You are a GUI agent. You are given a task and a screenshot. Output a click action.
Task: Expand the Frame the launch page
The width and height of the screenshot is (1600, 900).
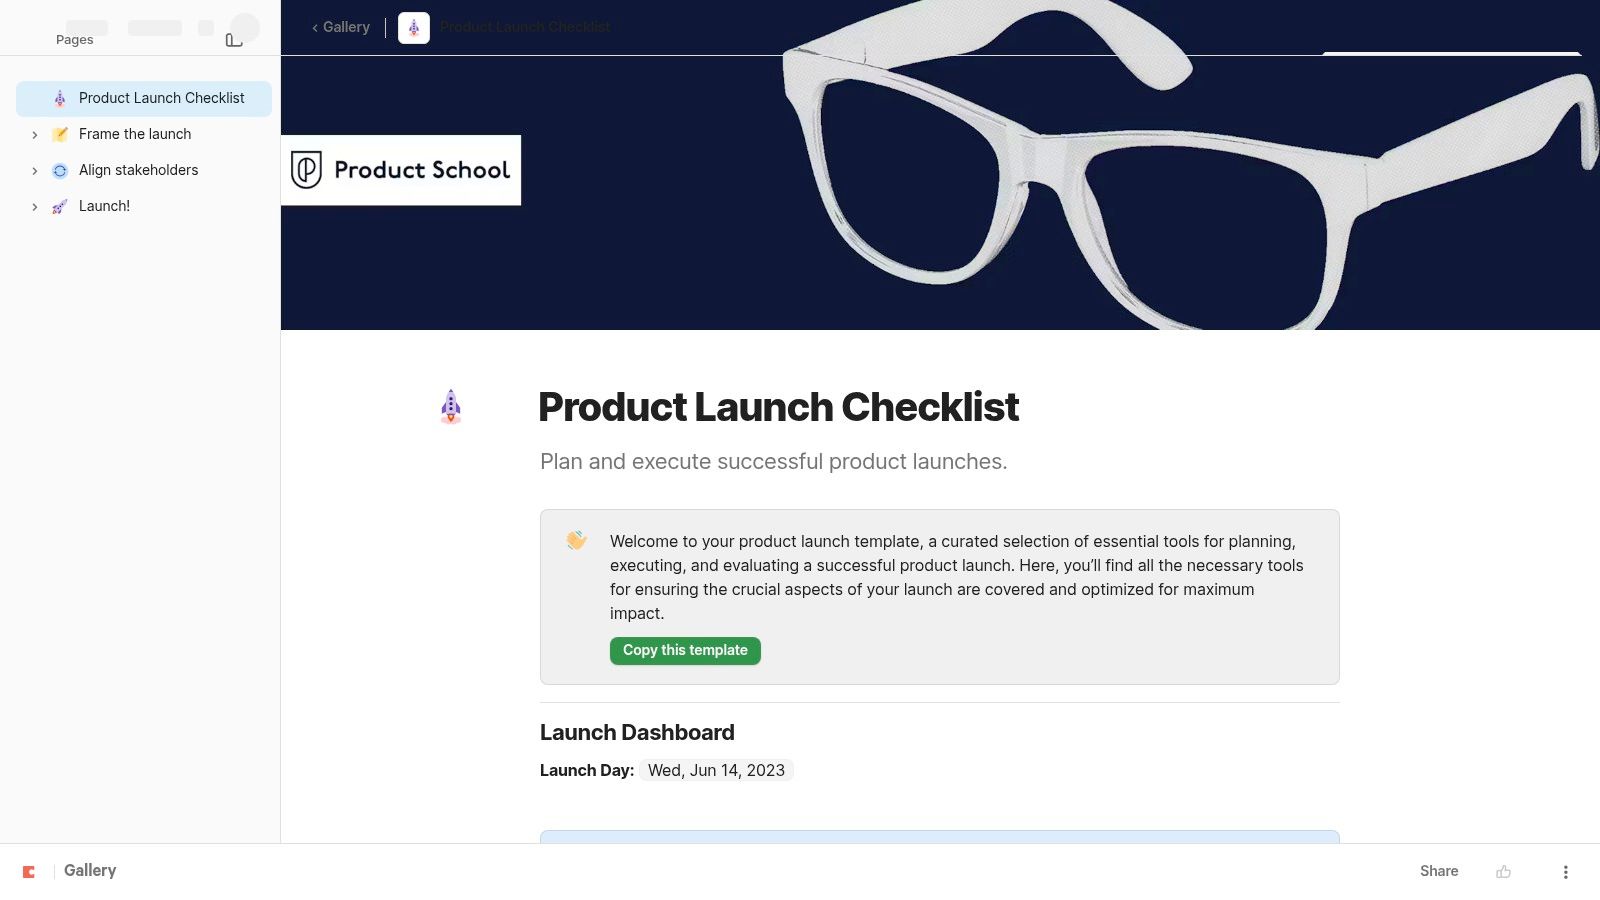pyautogui.click(x=35, y=133)
